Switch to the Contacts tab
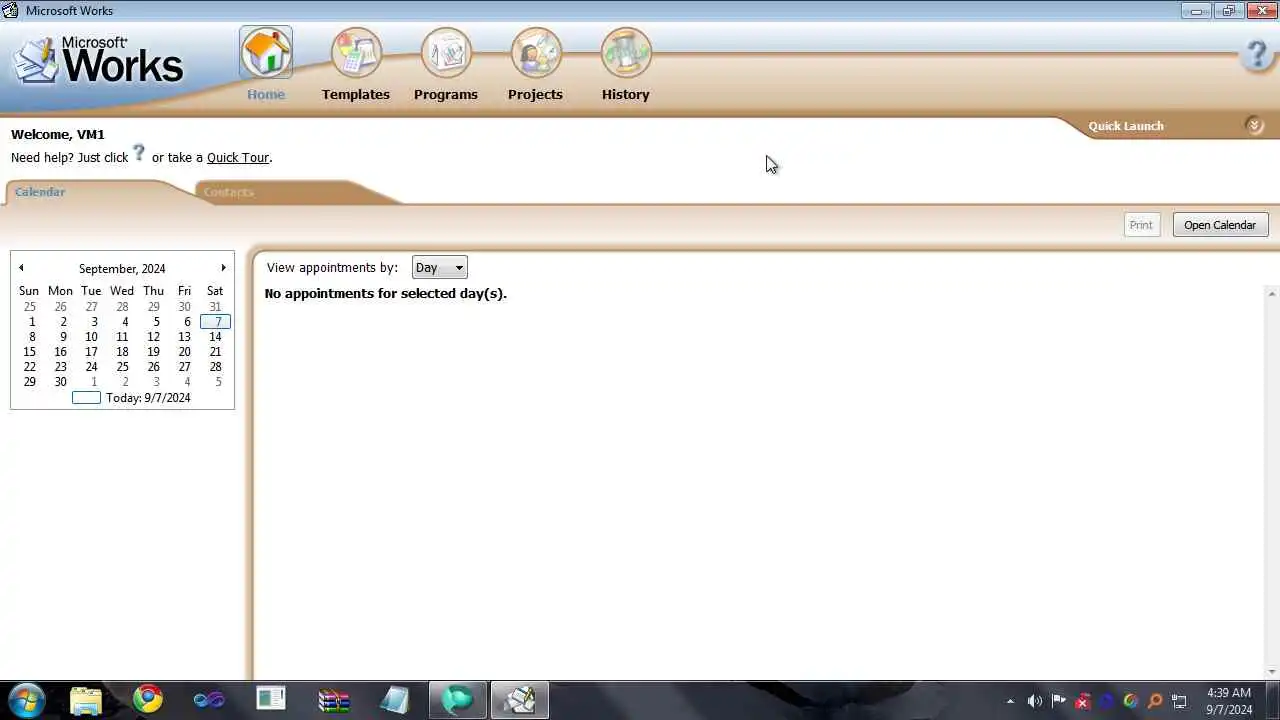Screen dimensions: 1280x720 229,192
